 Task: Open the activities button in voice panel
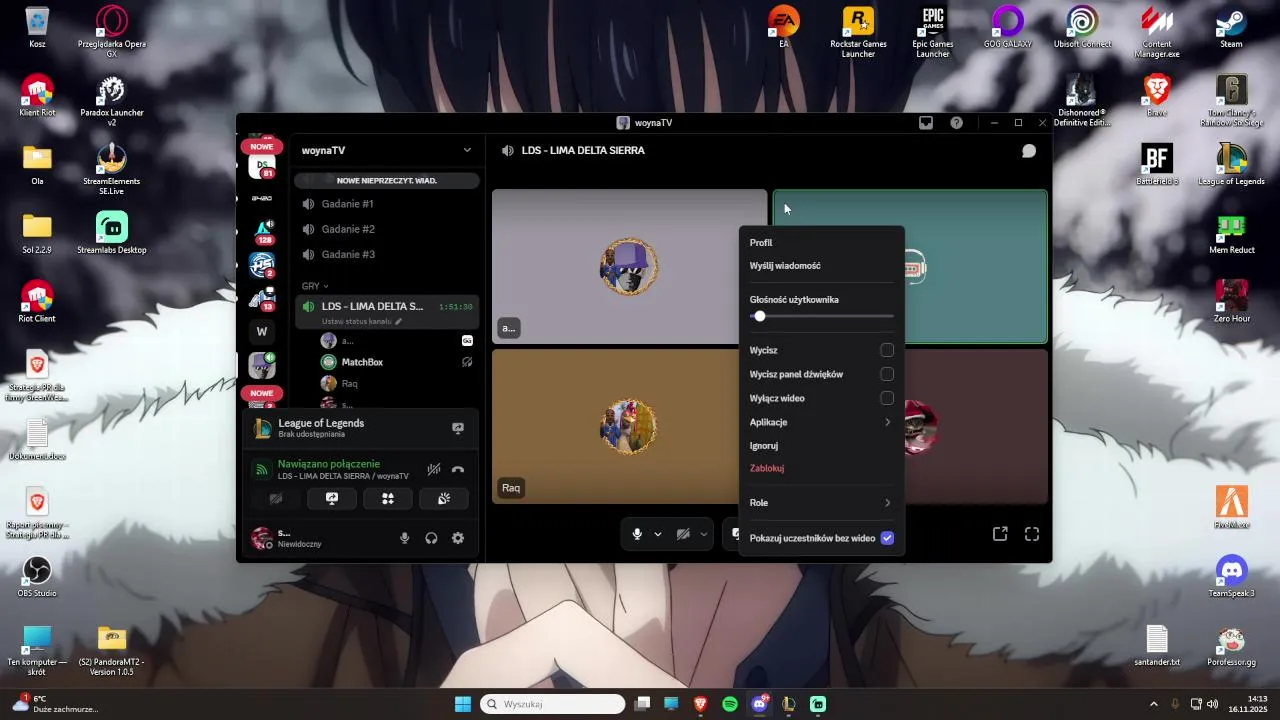pyautogui.click(x=388, y=499)
